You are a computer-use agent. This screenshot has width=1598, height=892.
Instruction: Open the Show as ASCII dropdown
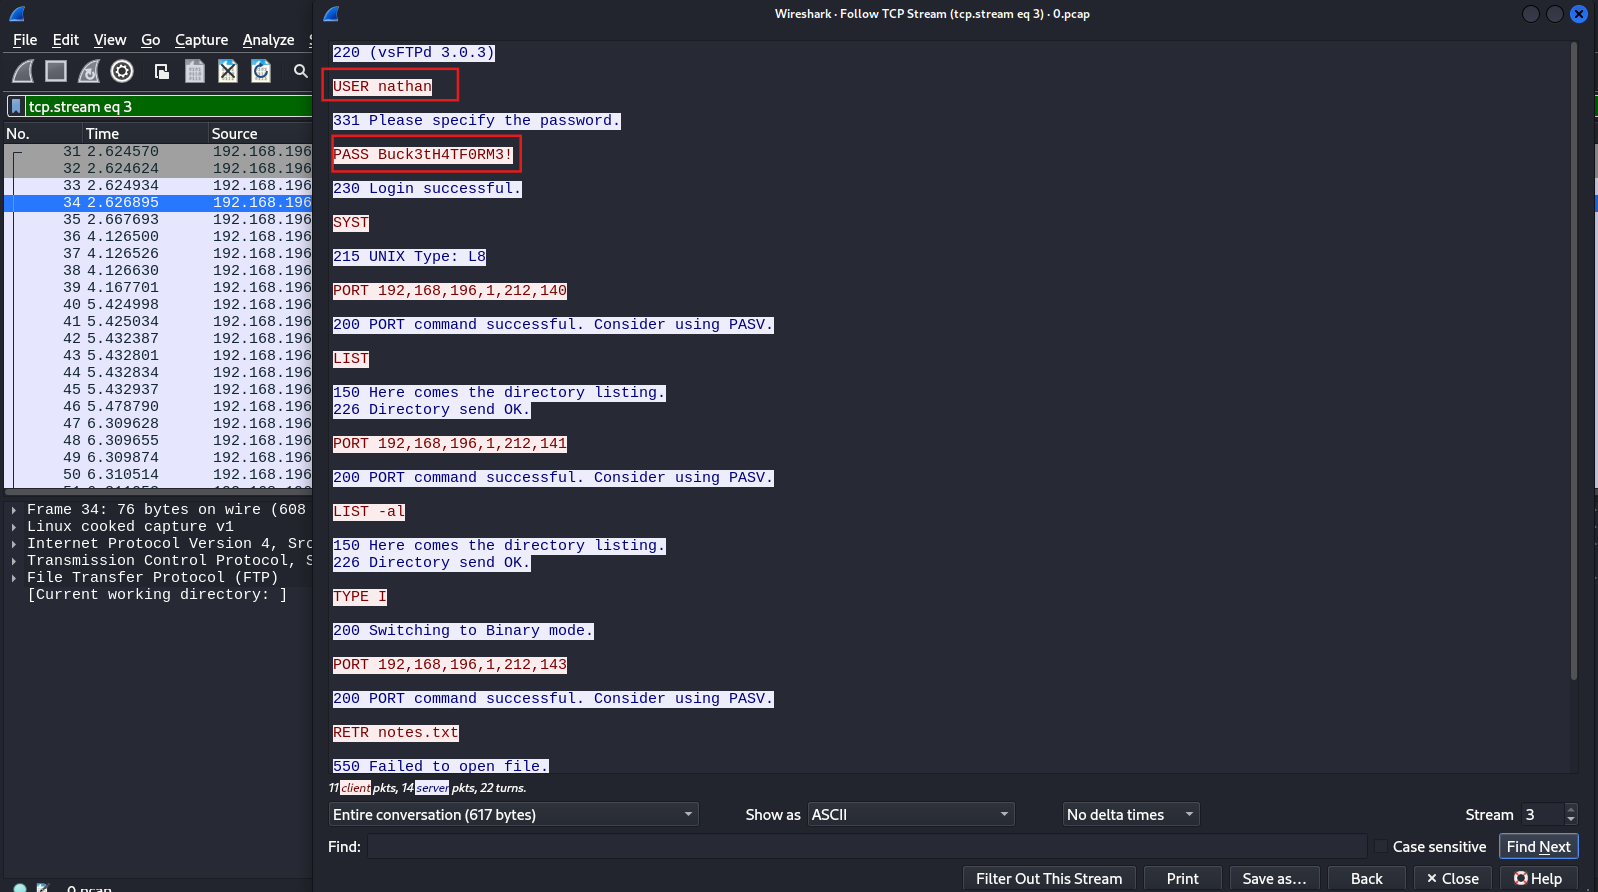[911, 815]
